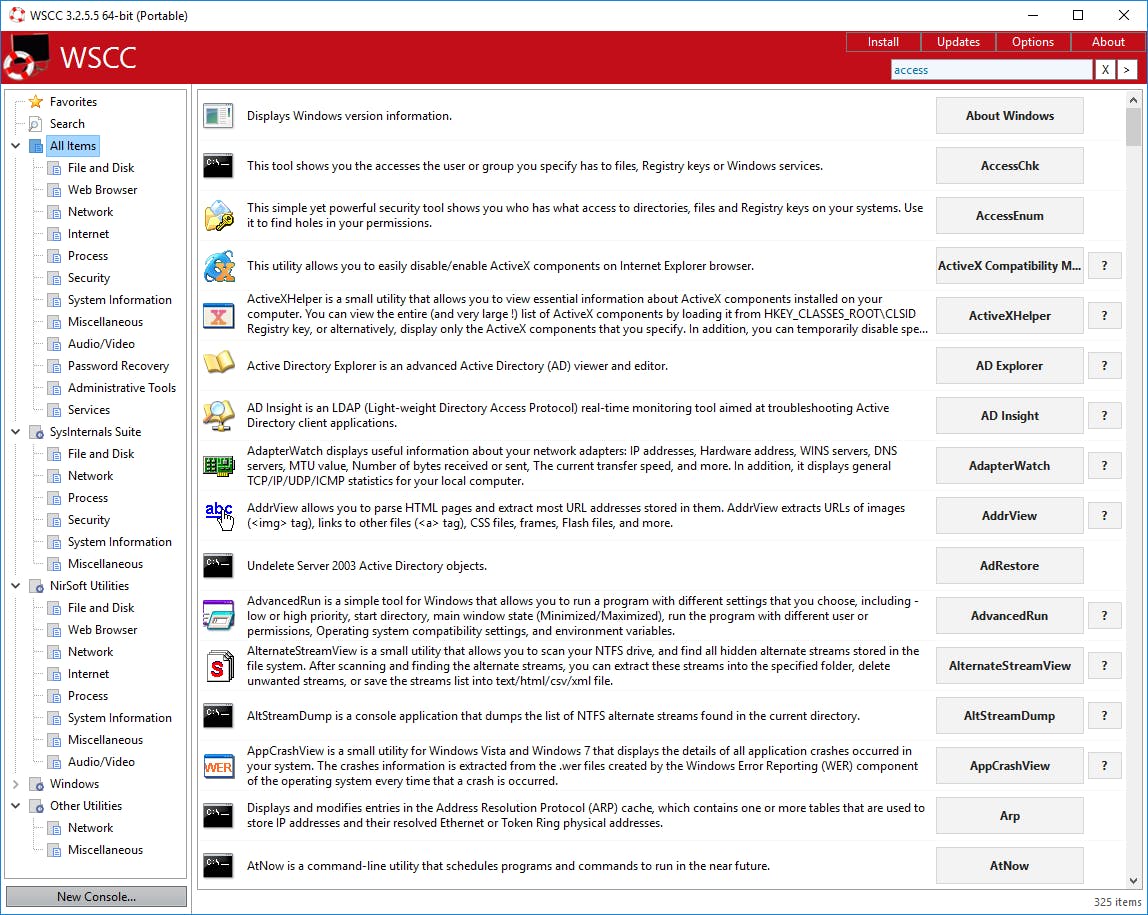The image size is (1148, 915).
Task: Open help for AdvancedRun
Action: click(x=1104, y=616)
